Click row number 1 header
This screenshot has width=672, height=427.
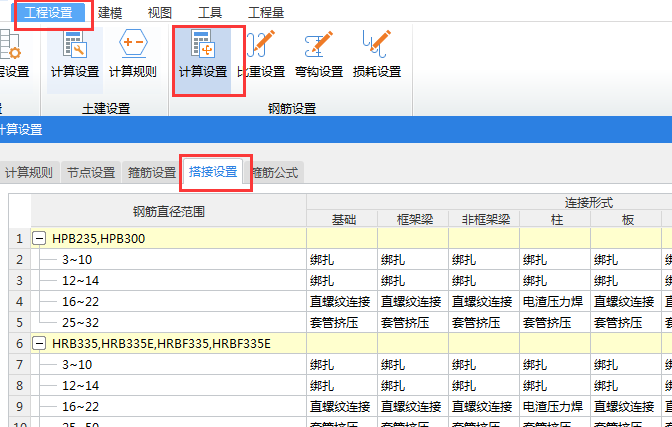(20, 238)
